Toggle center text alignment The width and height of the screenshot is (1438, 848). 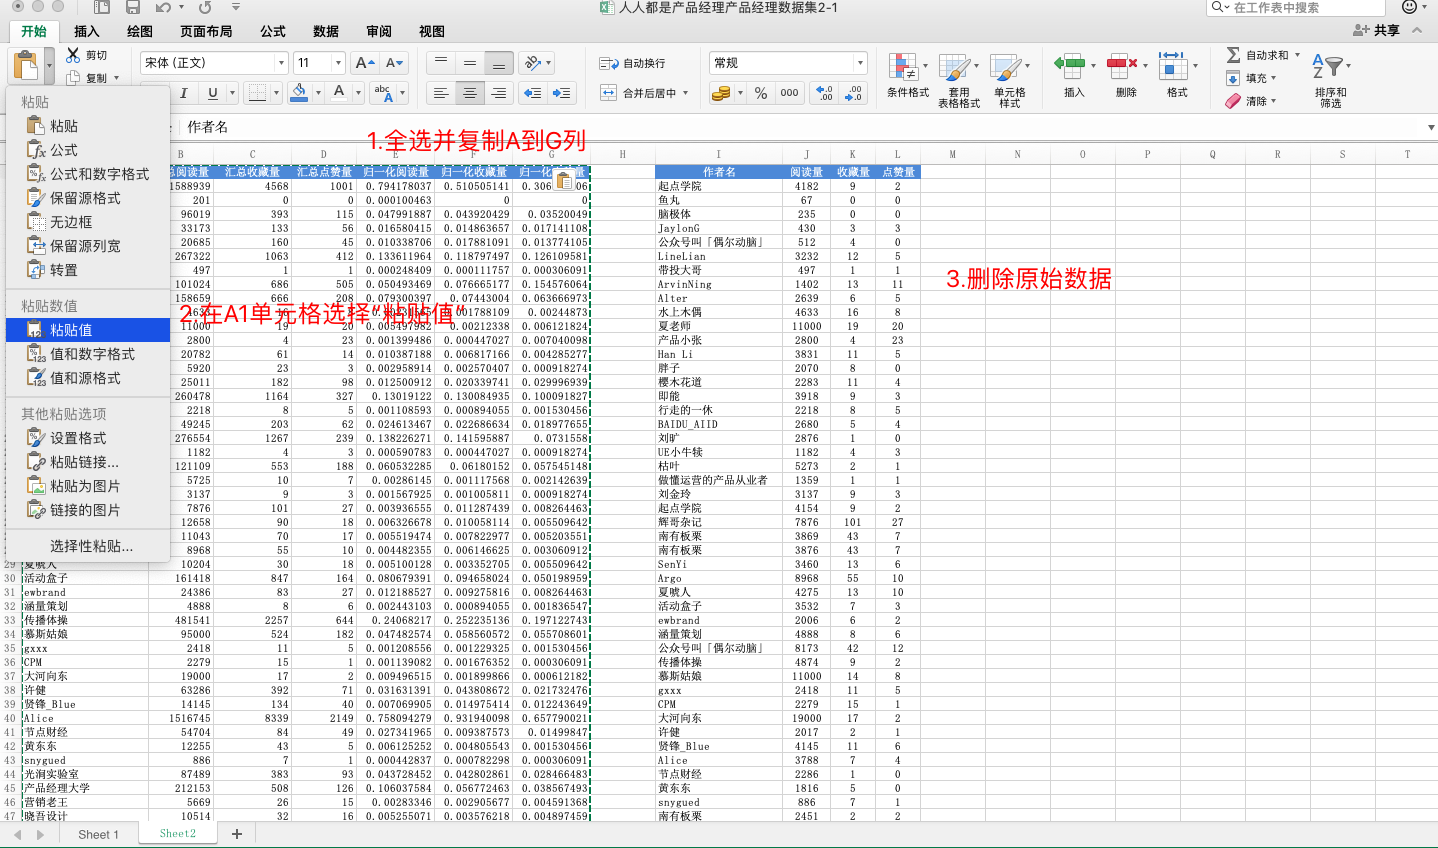pos(470,93)
